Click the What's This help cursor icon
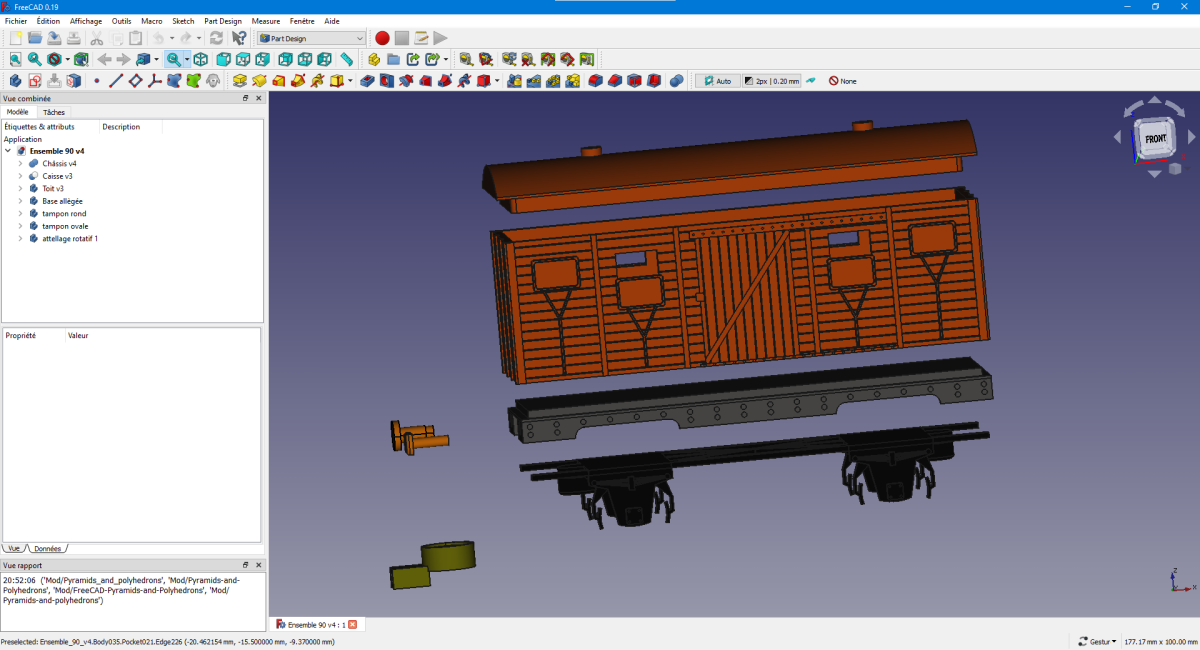 tap(239, 38)
